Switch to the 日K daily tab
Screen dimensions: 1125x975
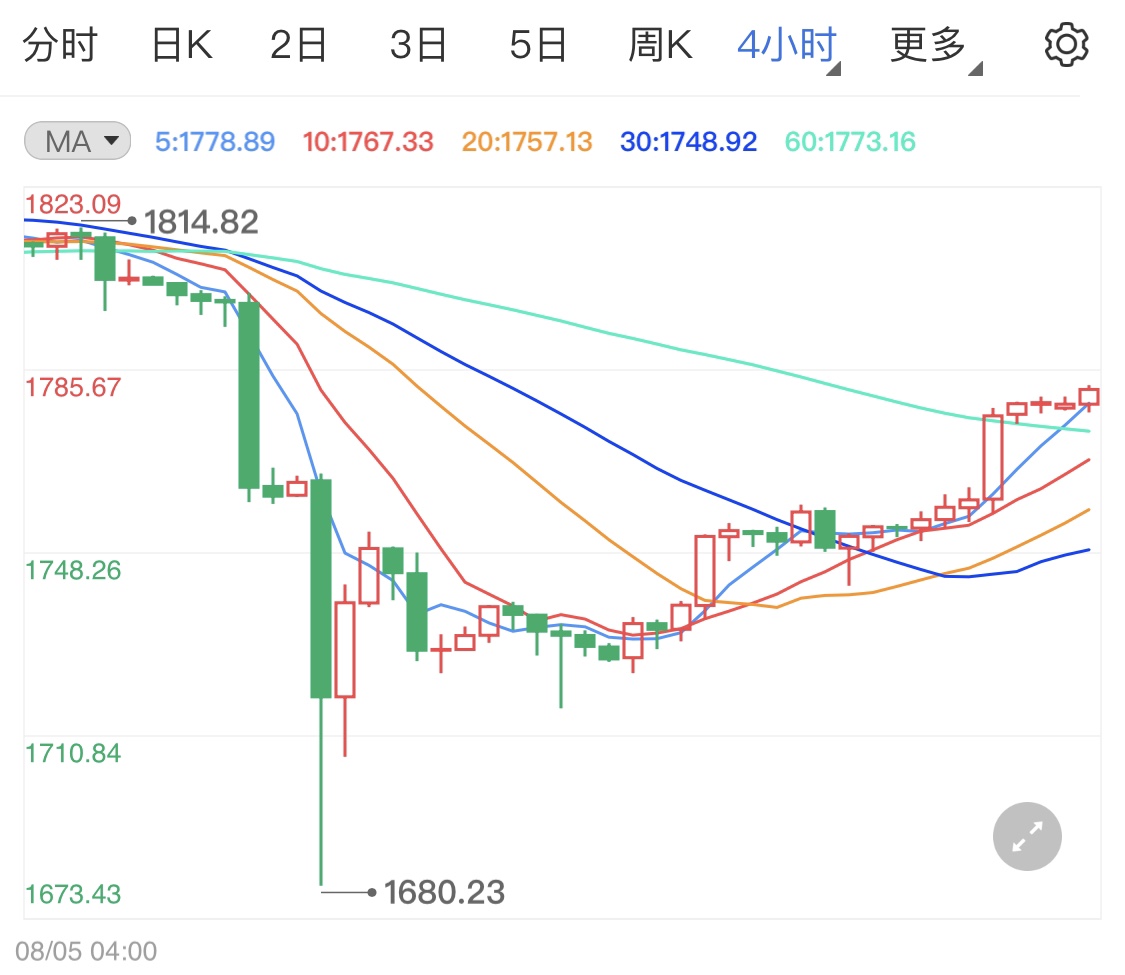(180, 43)
